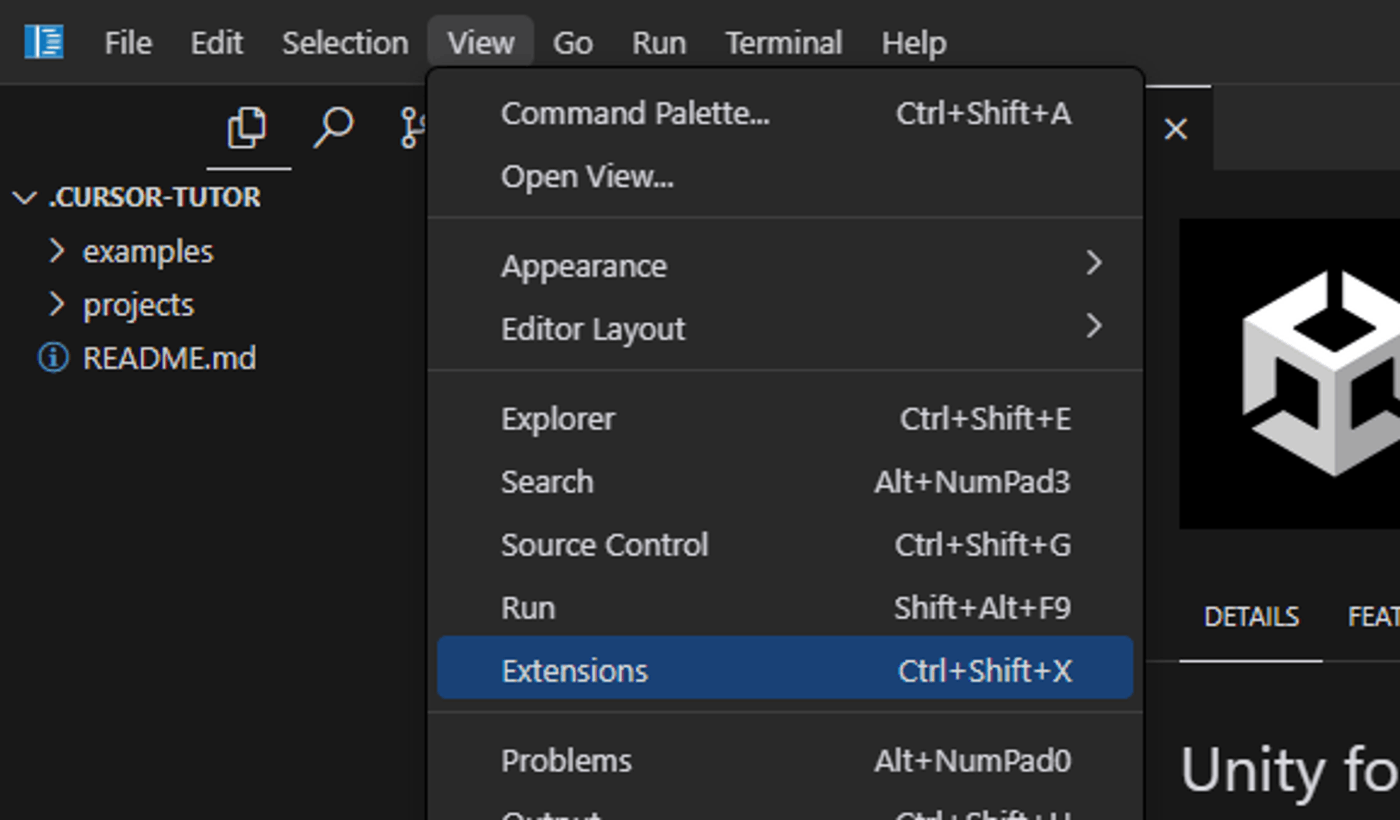
Task: Collapse the .CURSOR-TUTOR root folder
Action: click(25, 197)
